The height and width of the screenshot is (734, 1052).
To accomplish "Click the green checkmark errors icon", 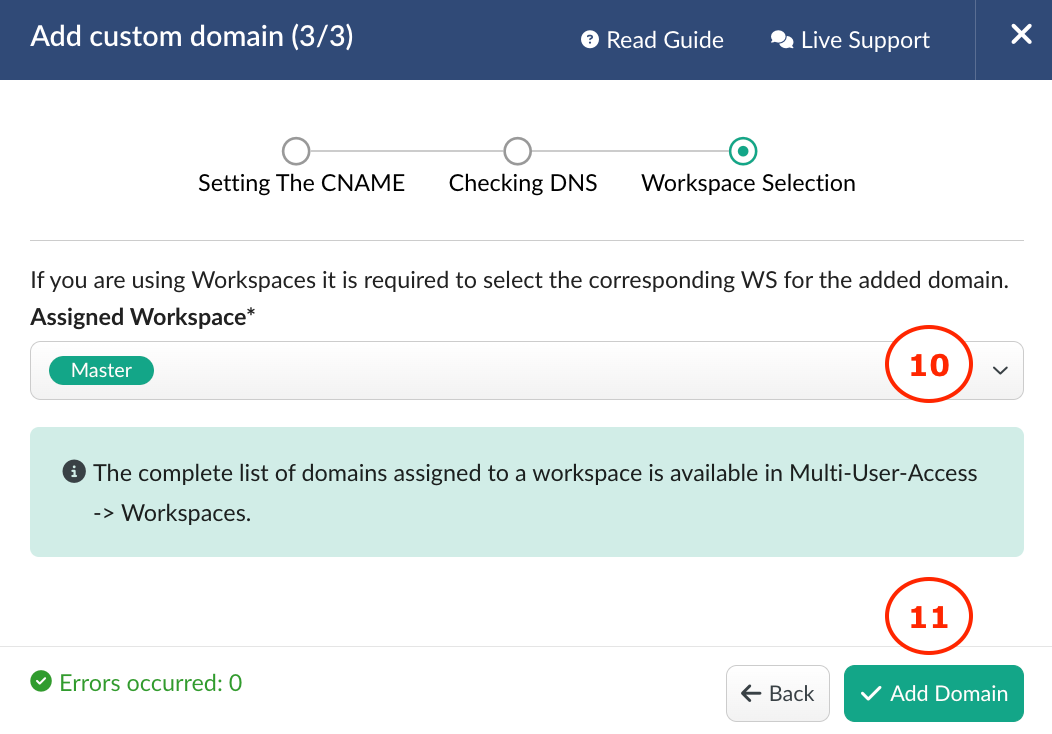I will pyautogui.click(x=41, y=682).
